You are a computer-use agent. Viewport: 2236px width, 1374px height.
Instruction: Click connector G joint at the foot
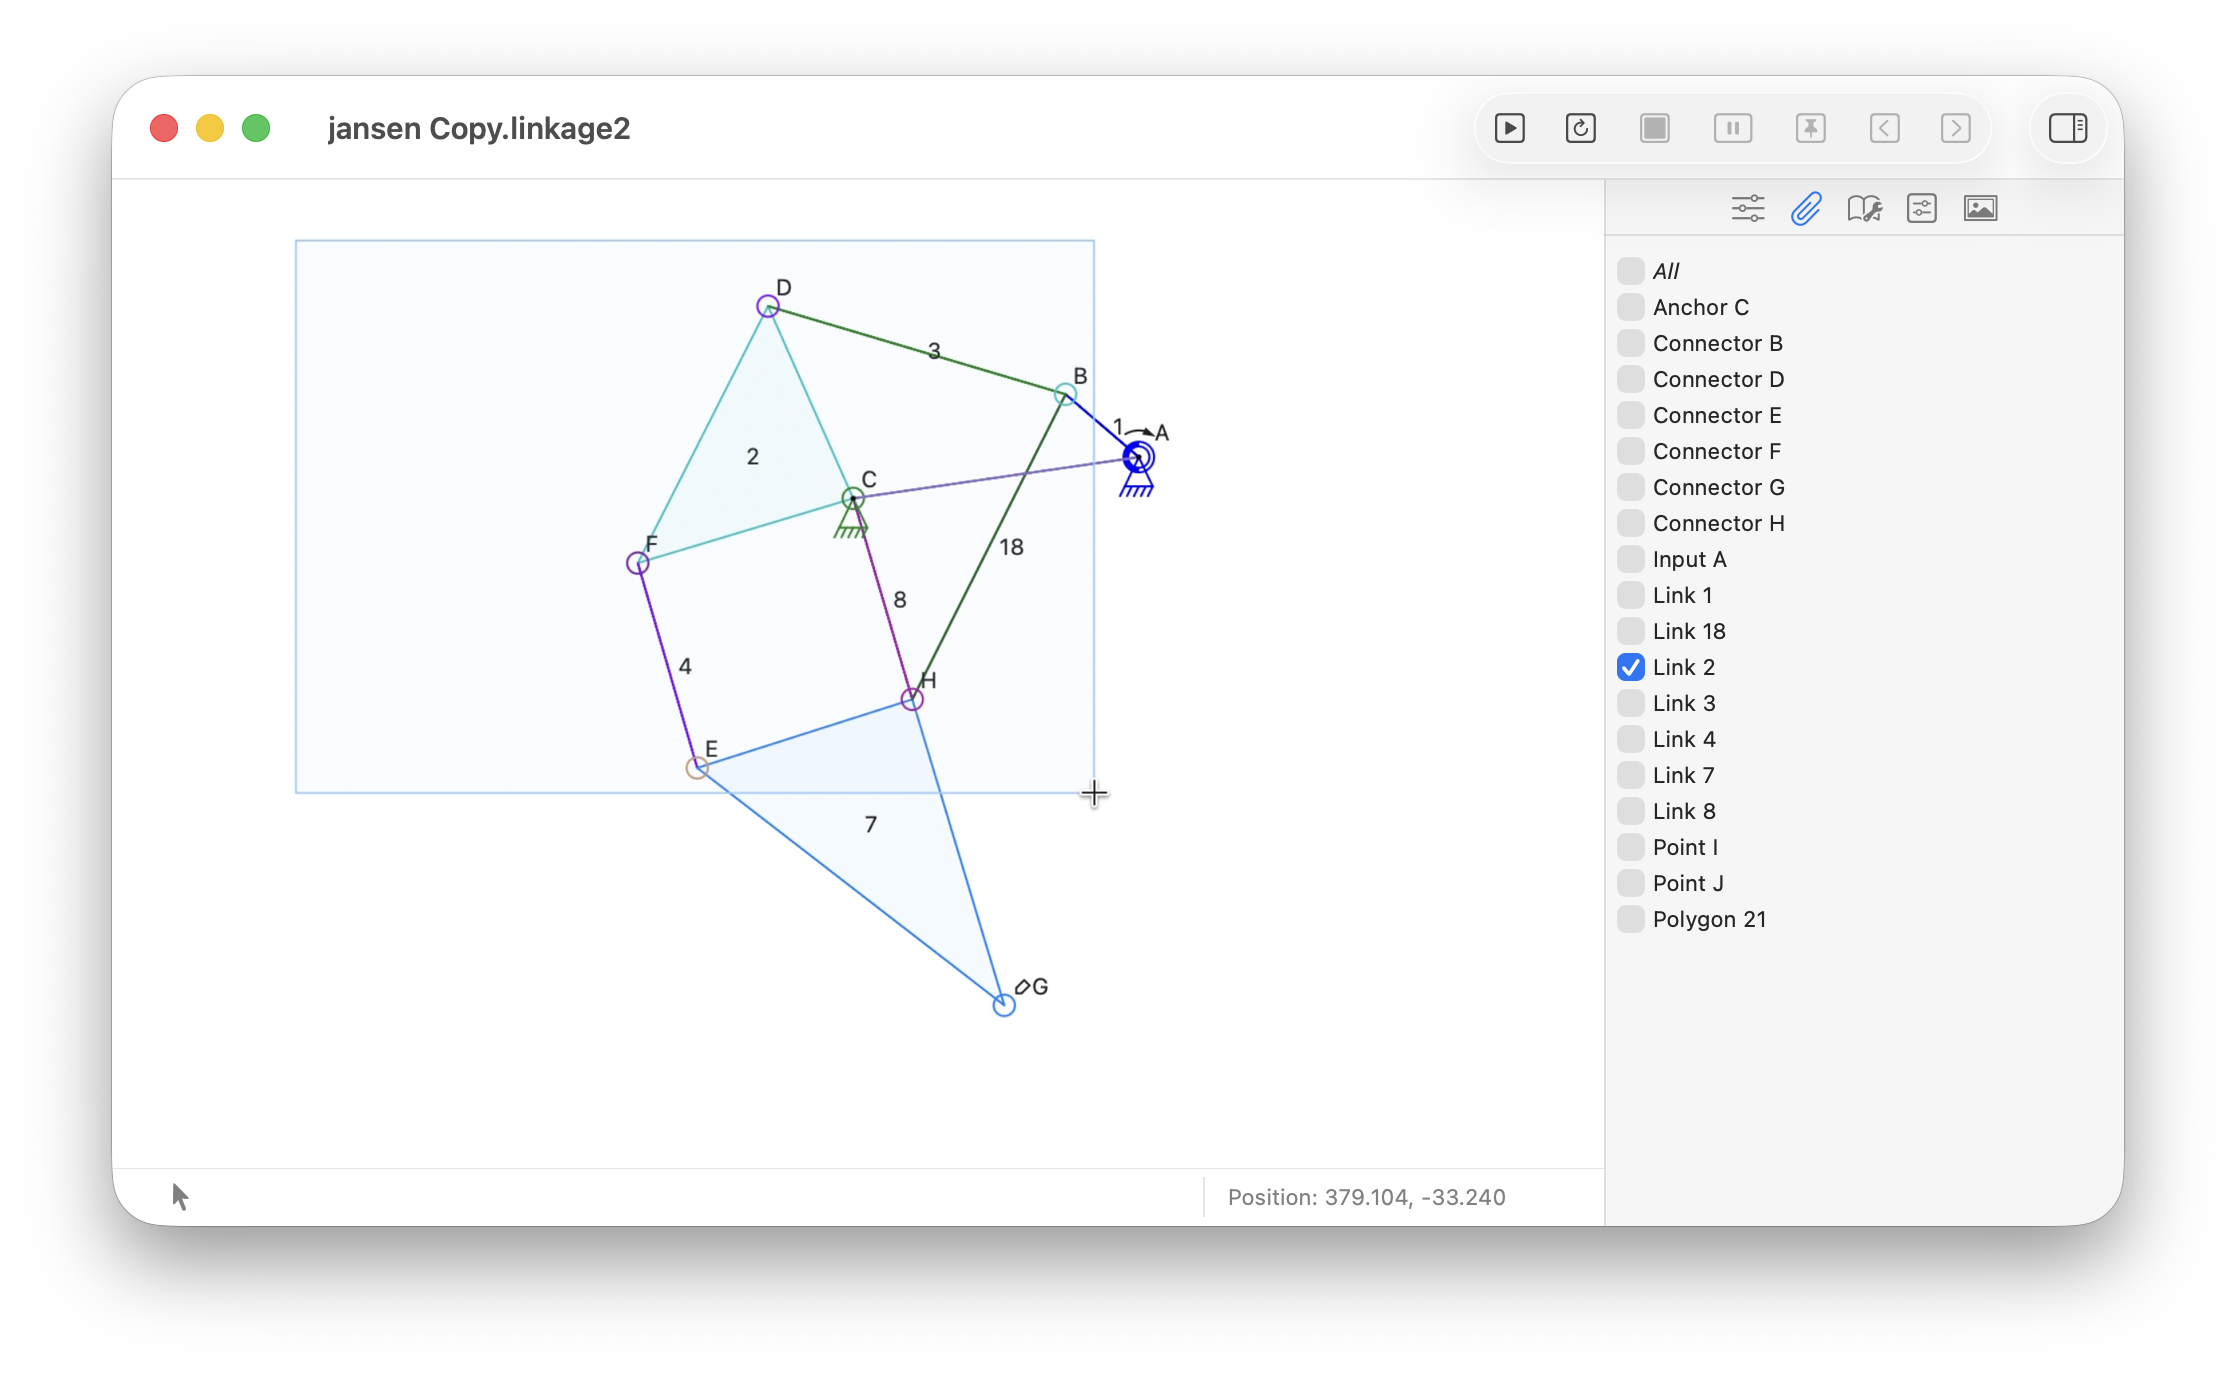pos(1004,1005)
